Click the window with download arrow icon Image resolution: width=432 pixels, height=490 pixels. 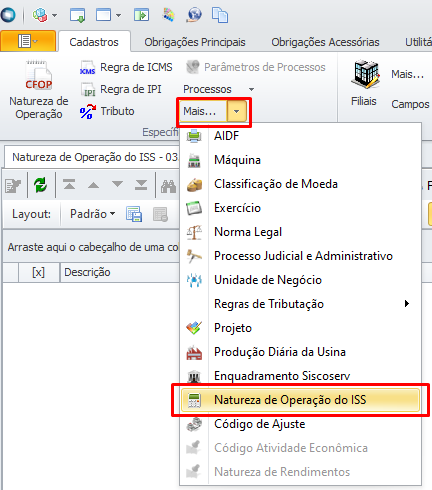77,15
